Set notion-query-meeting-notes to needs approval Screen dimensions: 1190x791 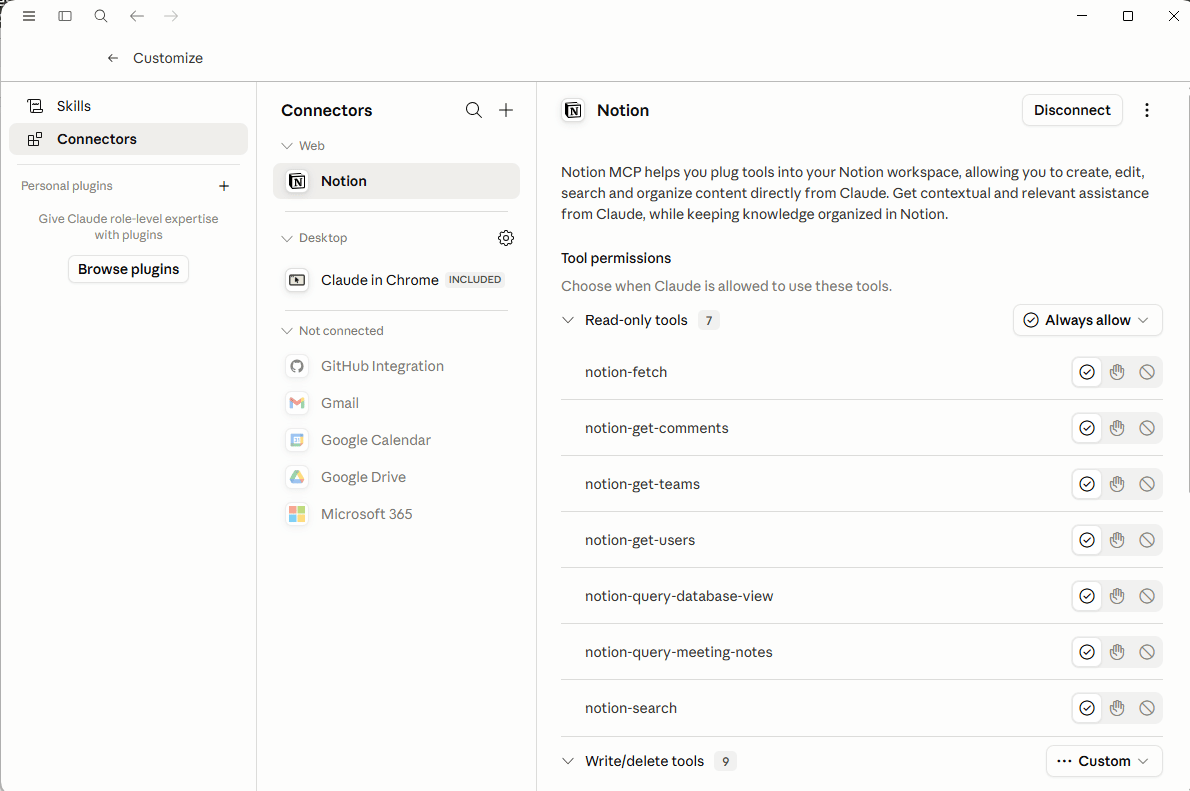pos(1117,652)
